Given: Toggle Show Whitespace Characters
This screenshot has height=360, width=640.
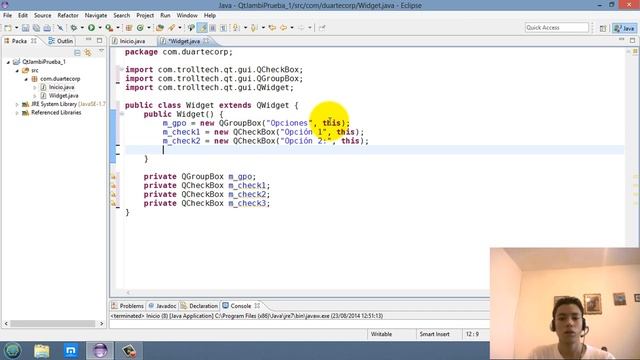Looking at the screenshot, I should 223,28.
